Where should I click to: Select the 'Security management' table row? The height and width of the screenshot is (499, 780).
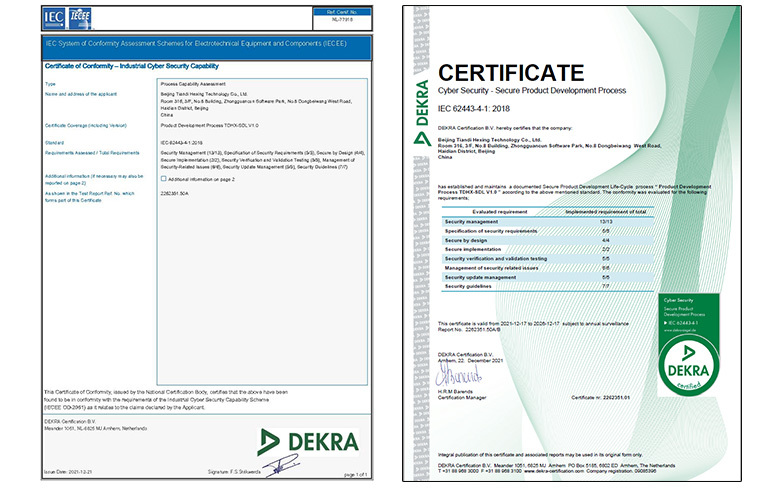pos(548,222)
